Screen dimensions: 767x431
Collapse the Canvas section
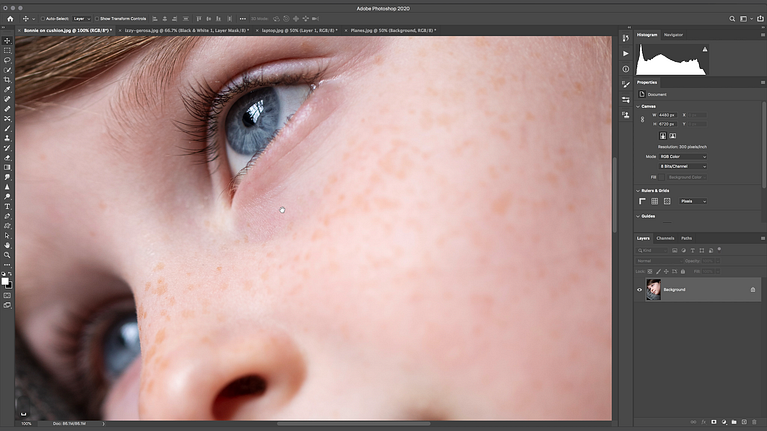[638, 106]
